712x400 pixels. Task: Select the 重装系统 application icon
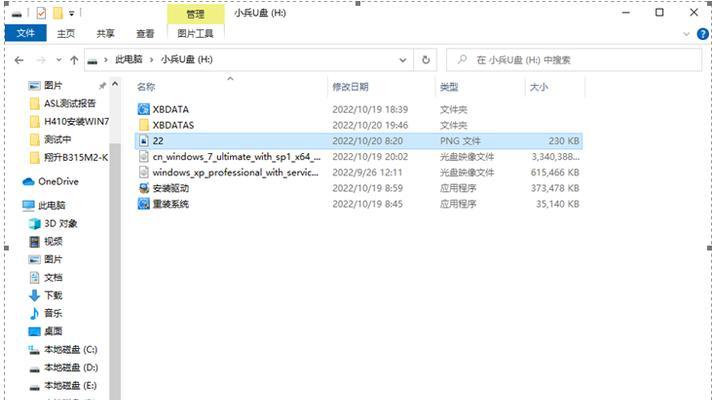(143, 204)
